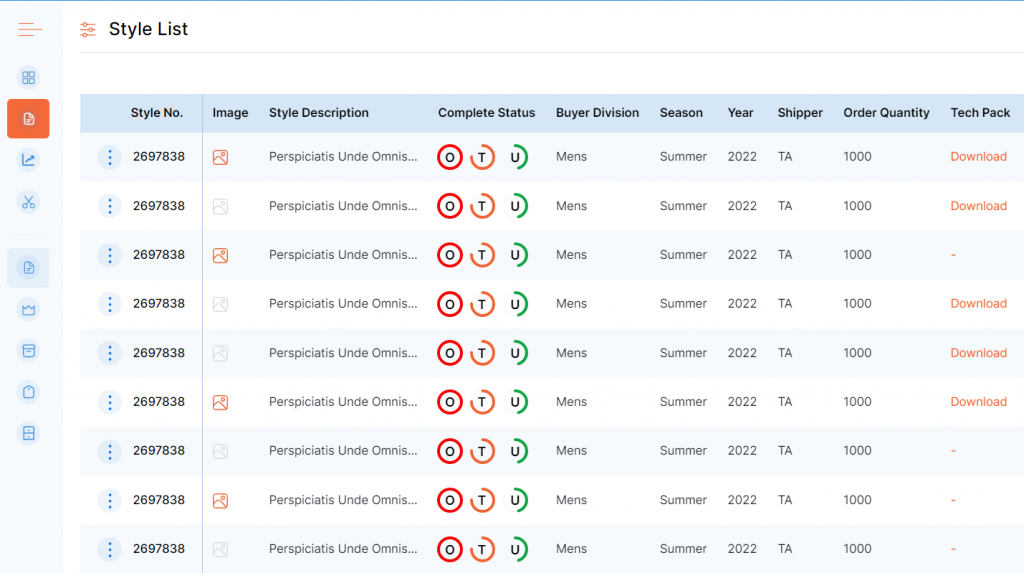Click the Style No. column header
Image resolution: width=1024 pixels, height=573 pixels.
[157, 113]
